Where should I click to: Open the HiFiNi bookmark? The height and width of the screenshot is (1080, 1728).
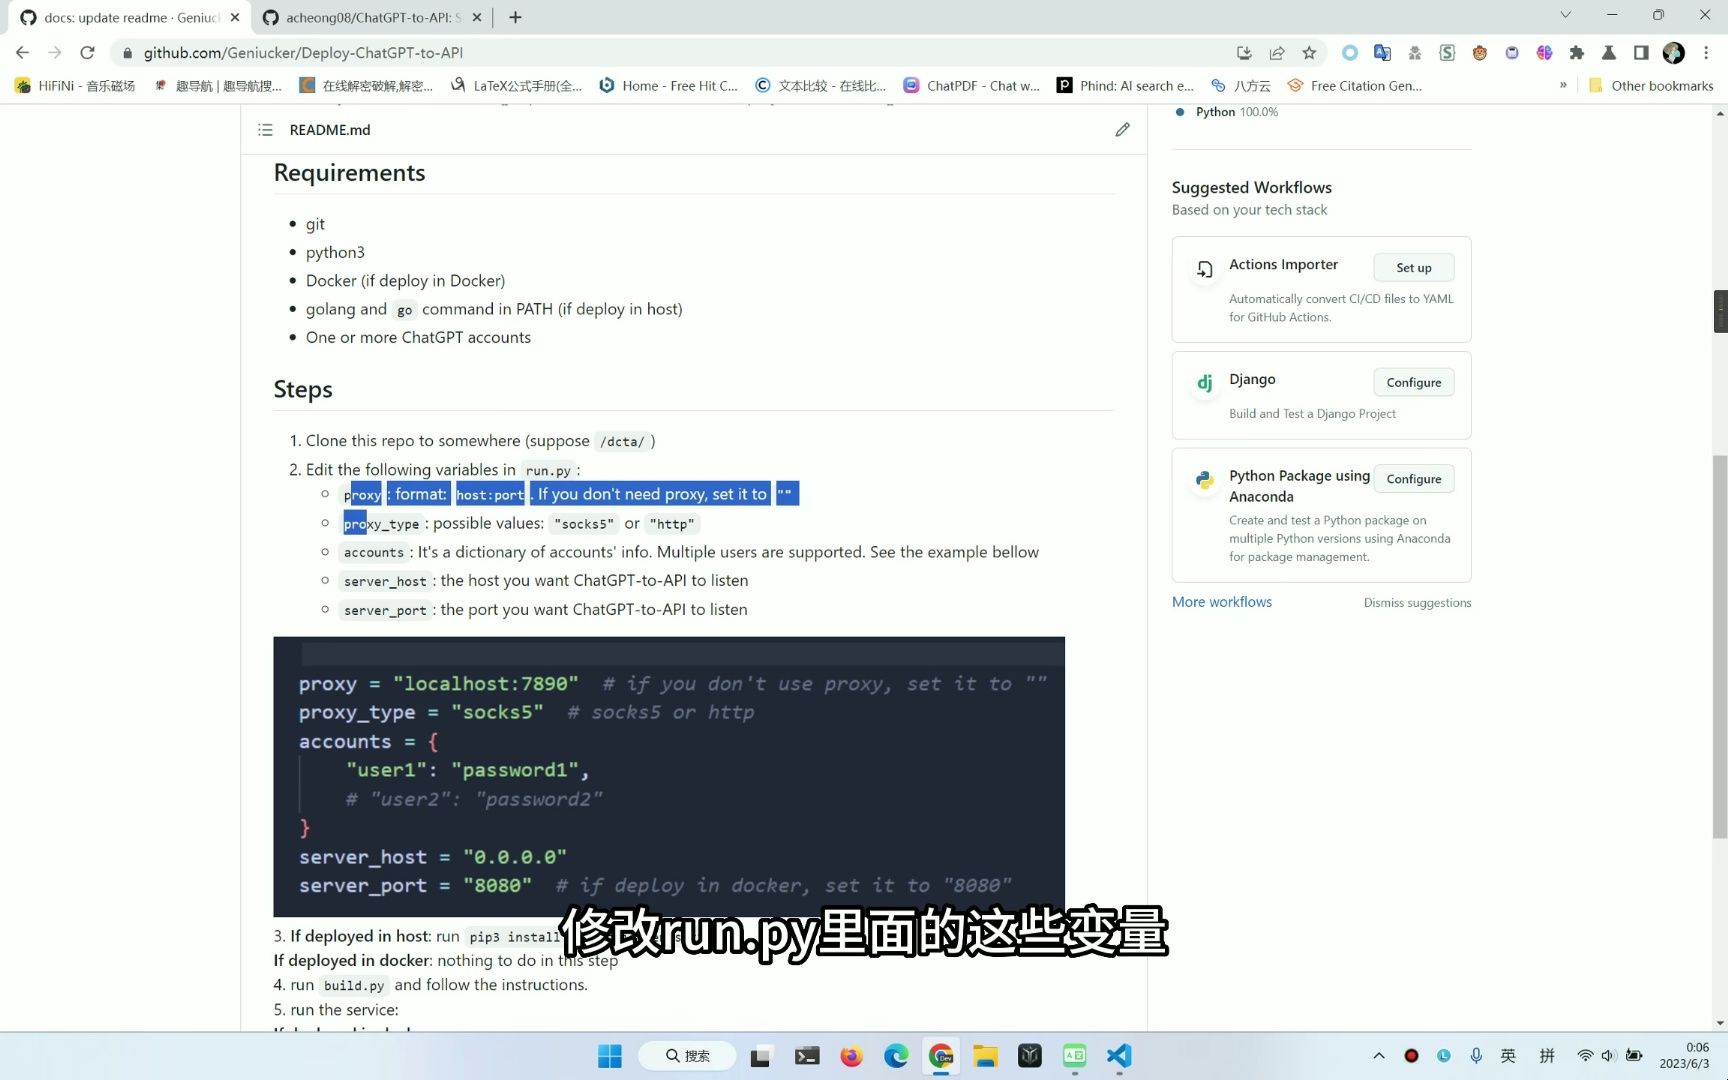(x=75, y=86)
